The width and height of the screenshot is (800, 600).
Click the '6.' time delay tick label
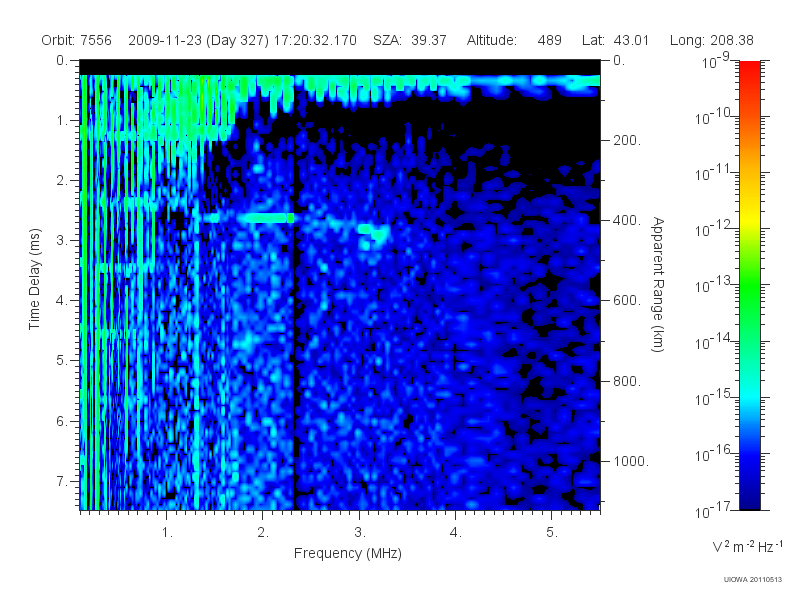(x=61, y=421)
